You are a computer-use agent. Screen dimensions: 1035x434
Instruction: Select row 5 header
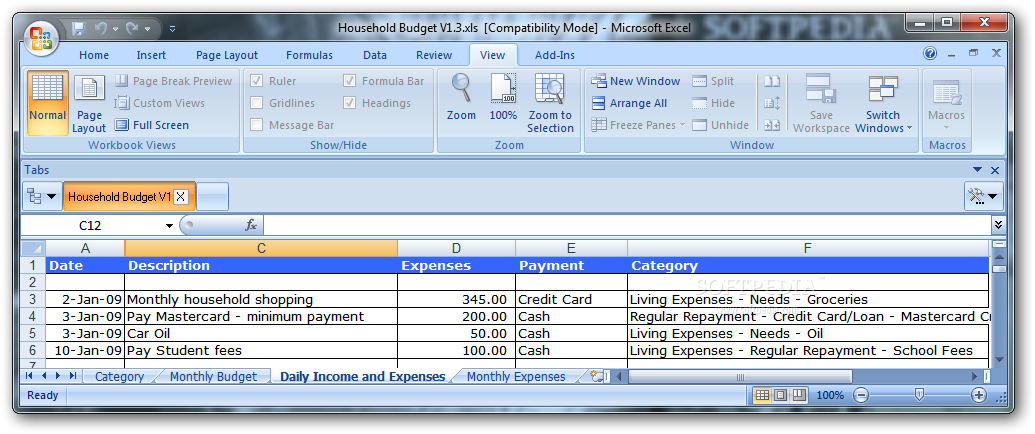coord(33,334)
